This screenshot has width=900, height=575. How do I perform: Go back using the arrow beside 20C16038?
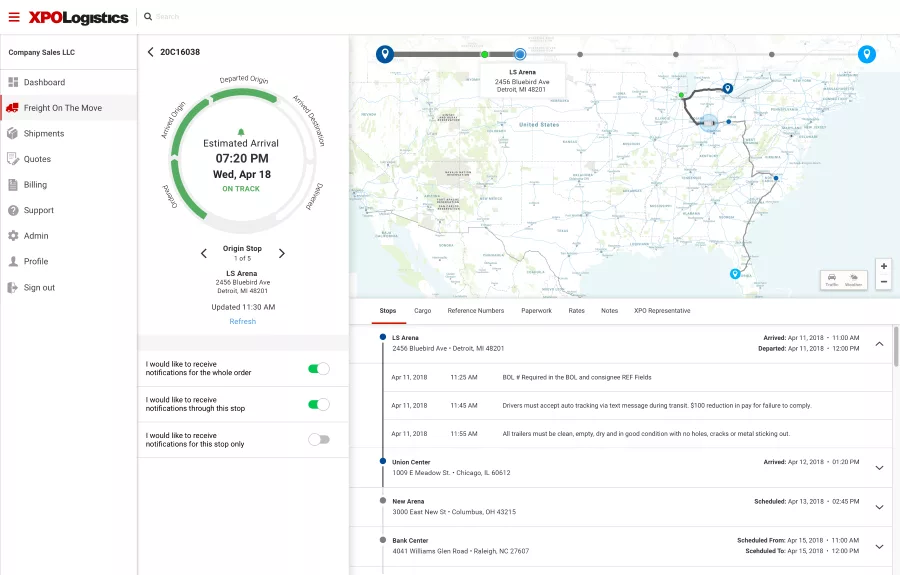tap(150, 52)
